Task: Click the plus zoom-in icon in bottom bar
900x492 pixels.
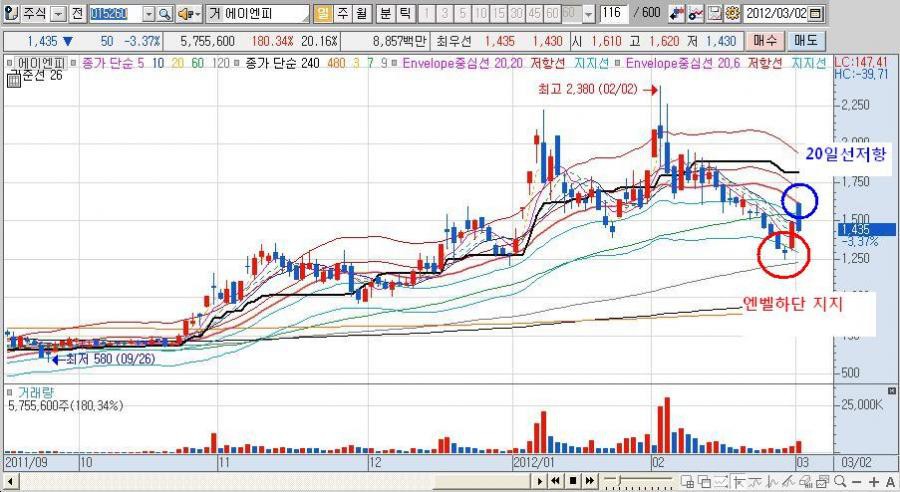Action: point(874,482)
